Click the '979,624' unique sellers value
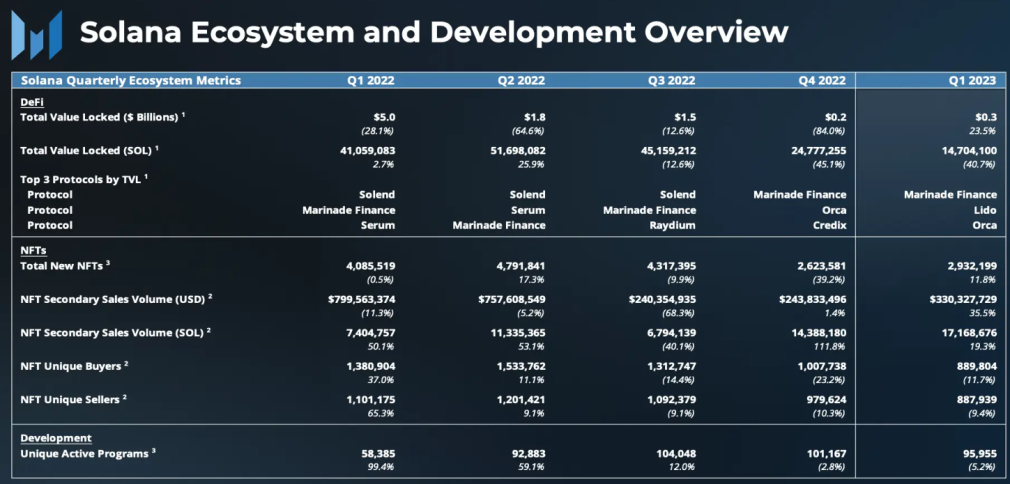 click(826, 400)
